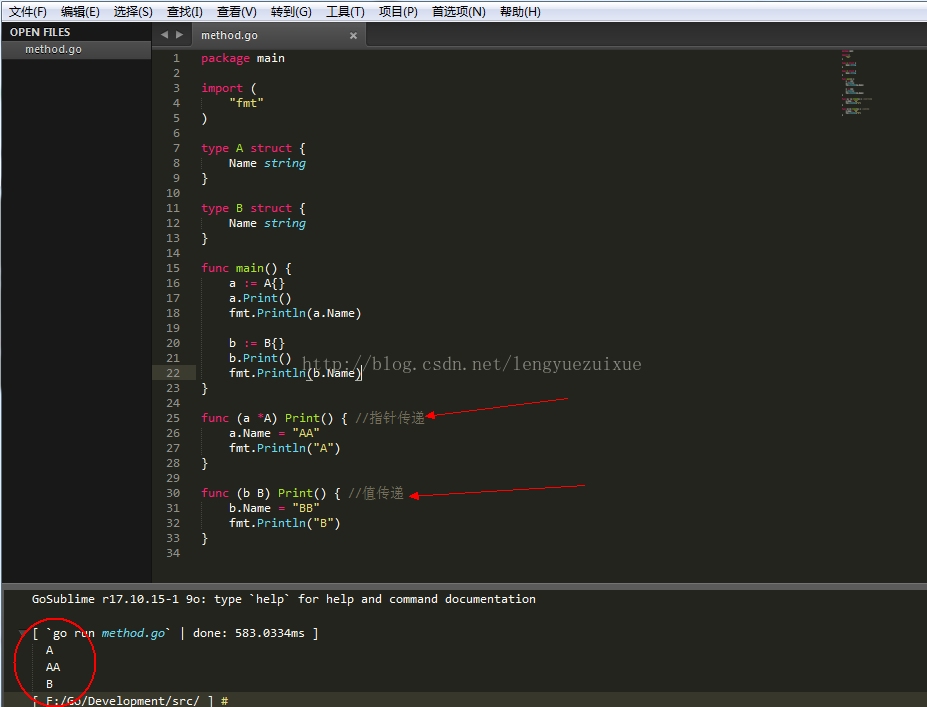
Task: Open the 工具(T) menu
Action: pos(345,12)
